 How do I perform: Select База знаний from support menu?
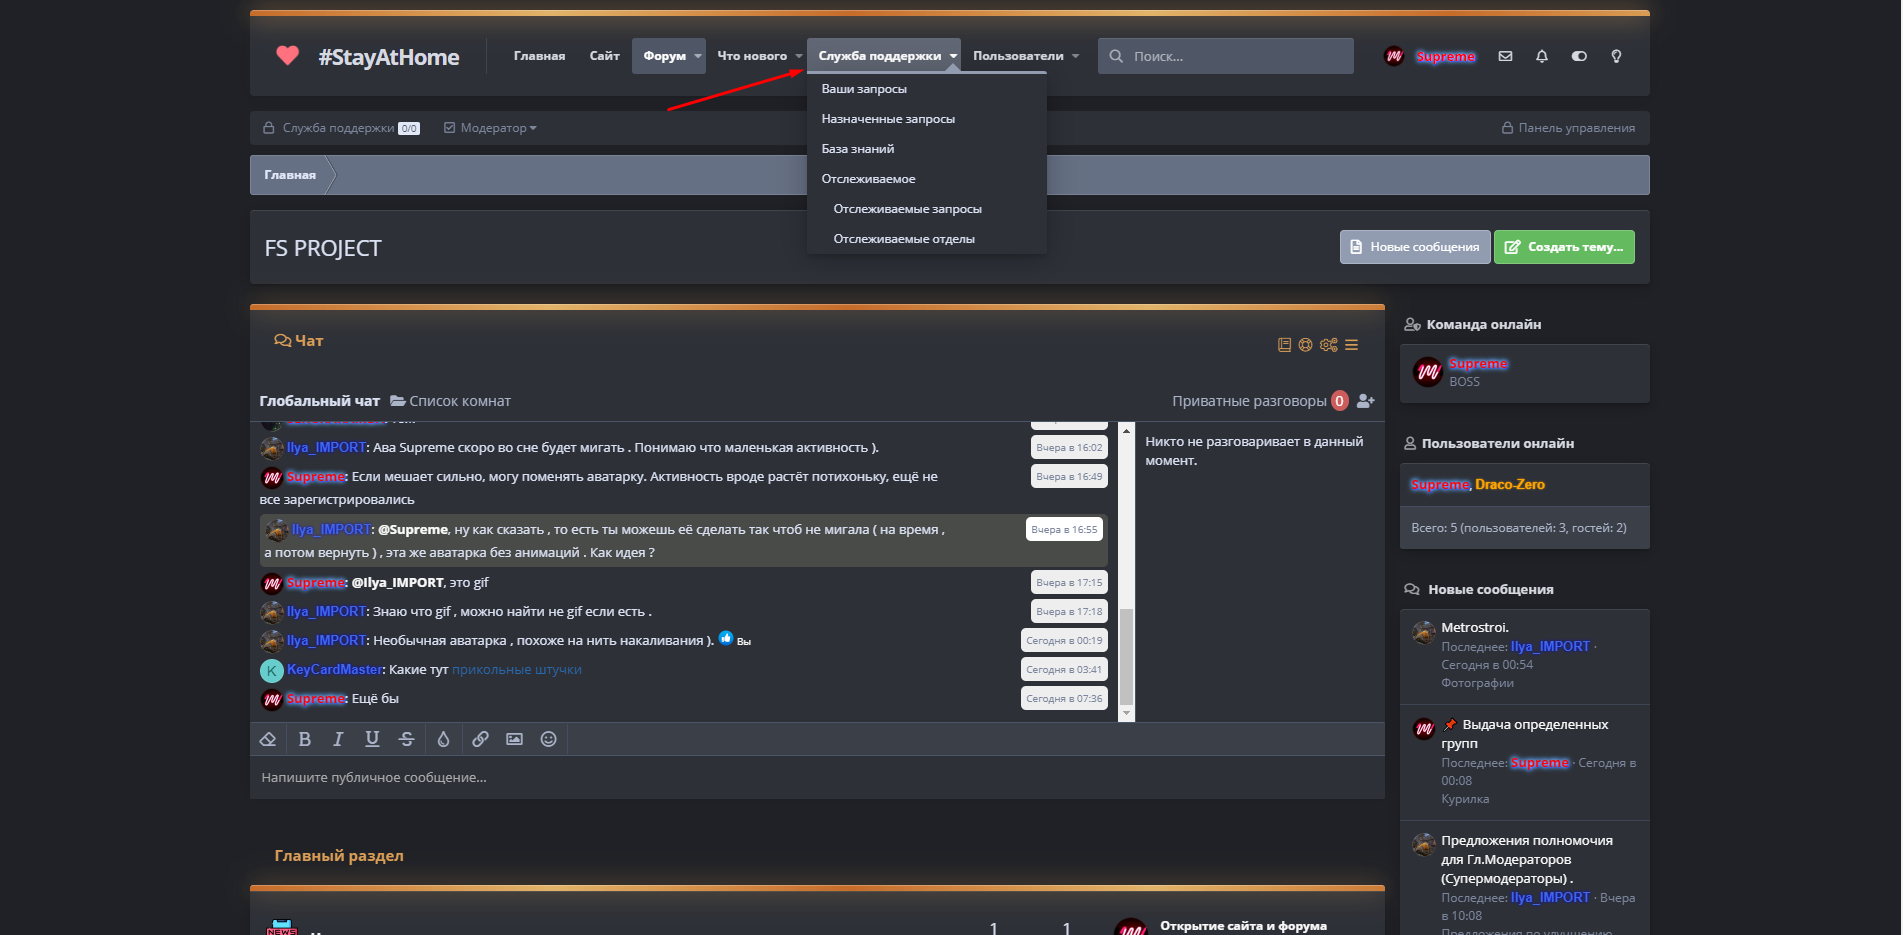click(x=858, y=149)
